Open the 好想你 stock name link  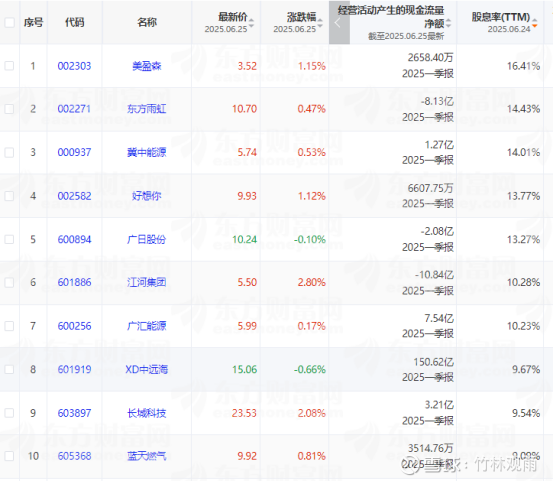tap(147, 196)
